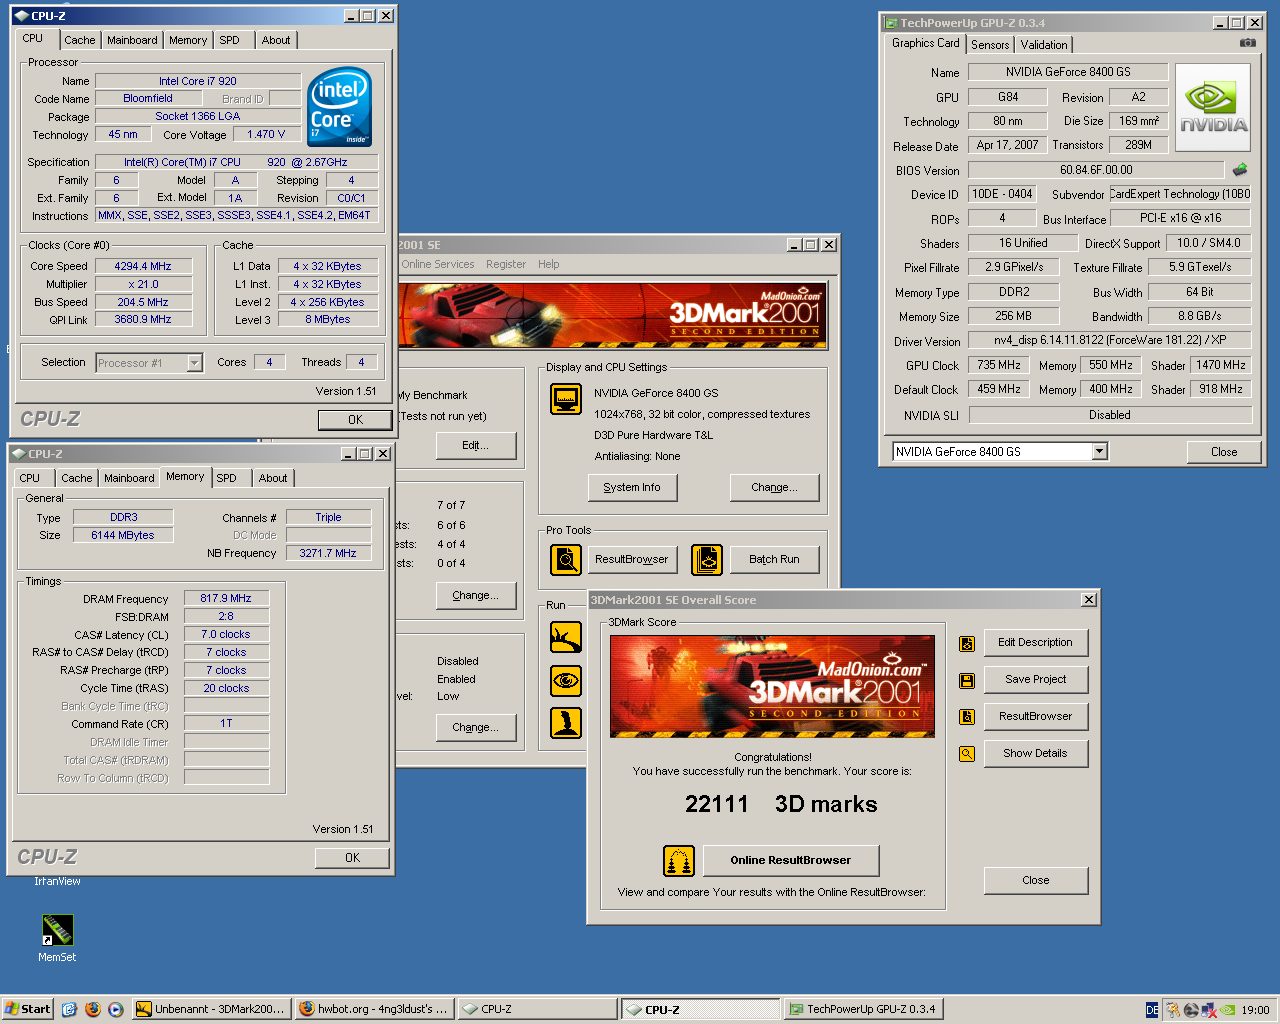Image resolution: width=1280 pixels, height=1024 pixels.
Task: Click the icon beside Edit Description
Action: pos(967,643)
